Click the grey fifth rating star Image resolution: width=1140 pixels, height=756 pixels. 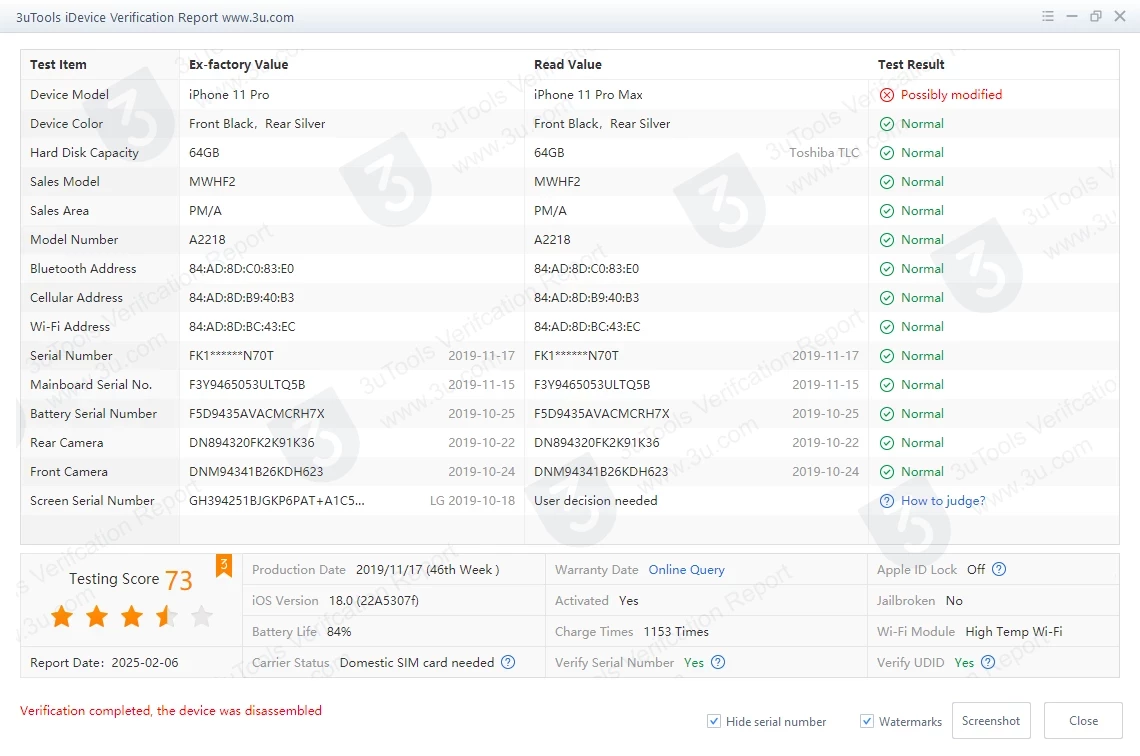pos(201,616)
